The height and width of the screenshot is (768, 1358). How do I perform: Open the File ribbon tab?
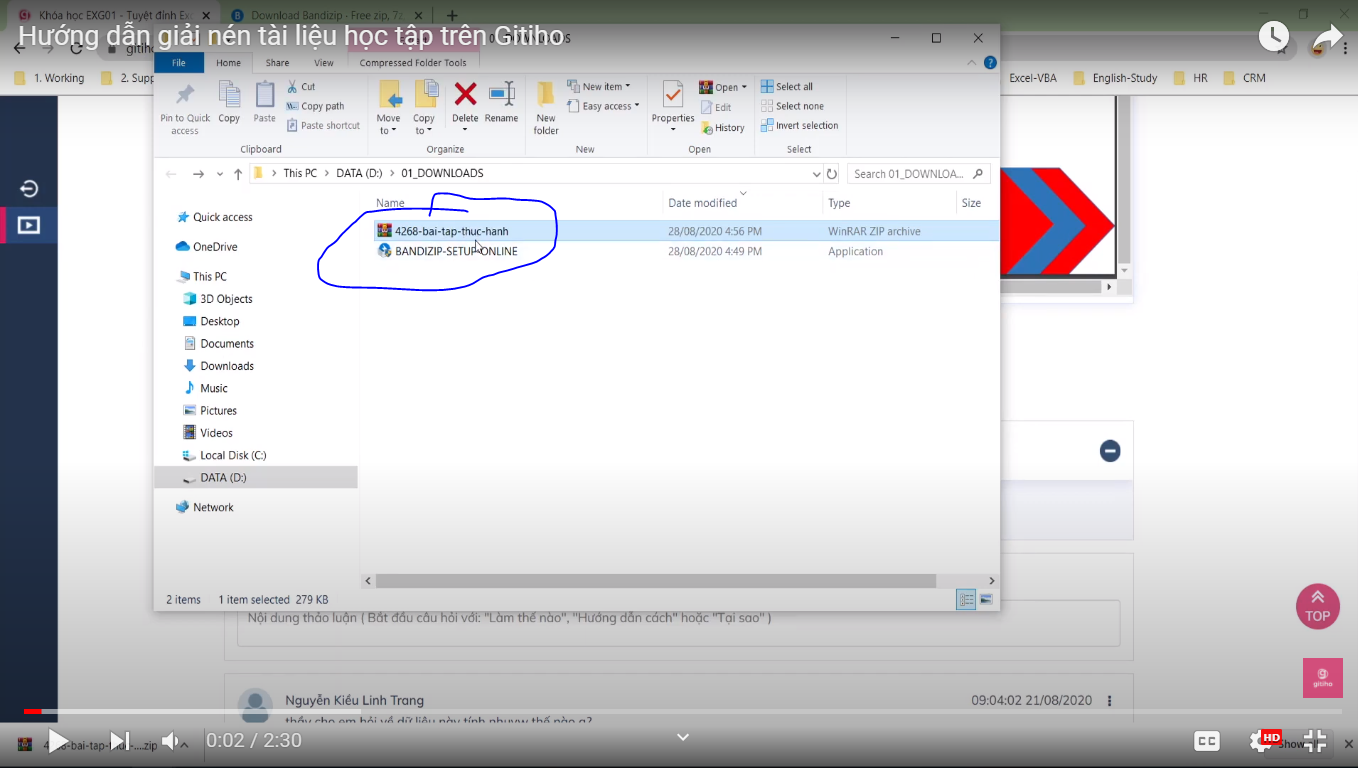click(x=179, y=63)
